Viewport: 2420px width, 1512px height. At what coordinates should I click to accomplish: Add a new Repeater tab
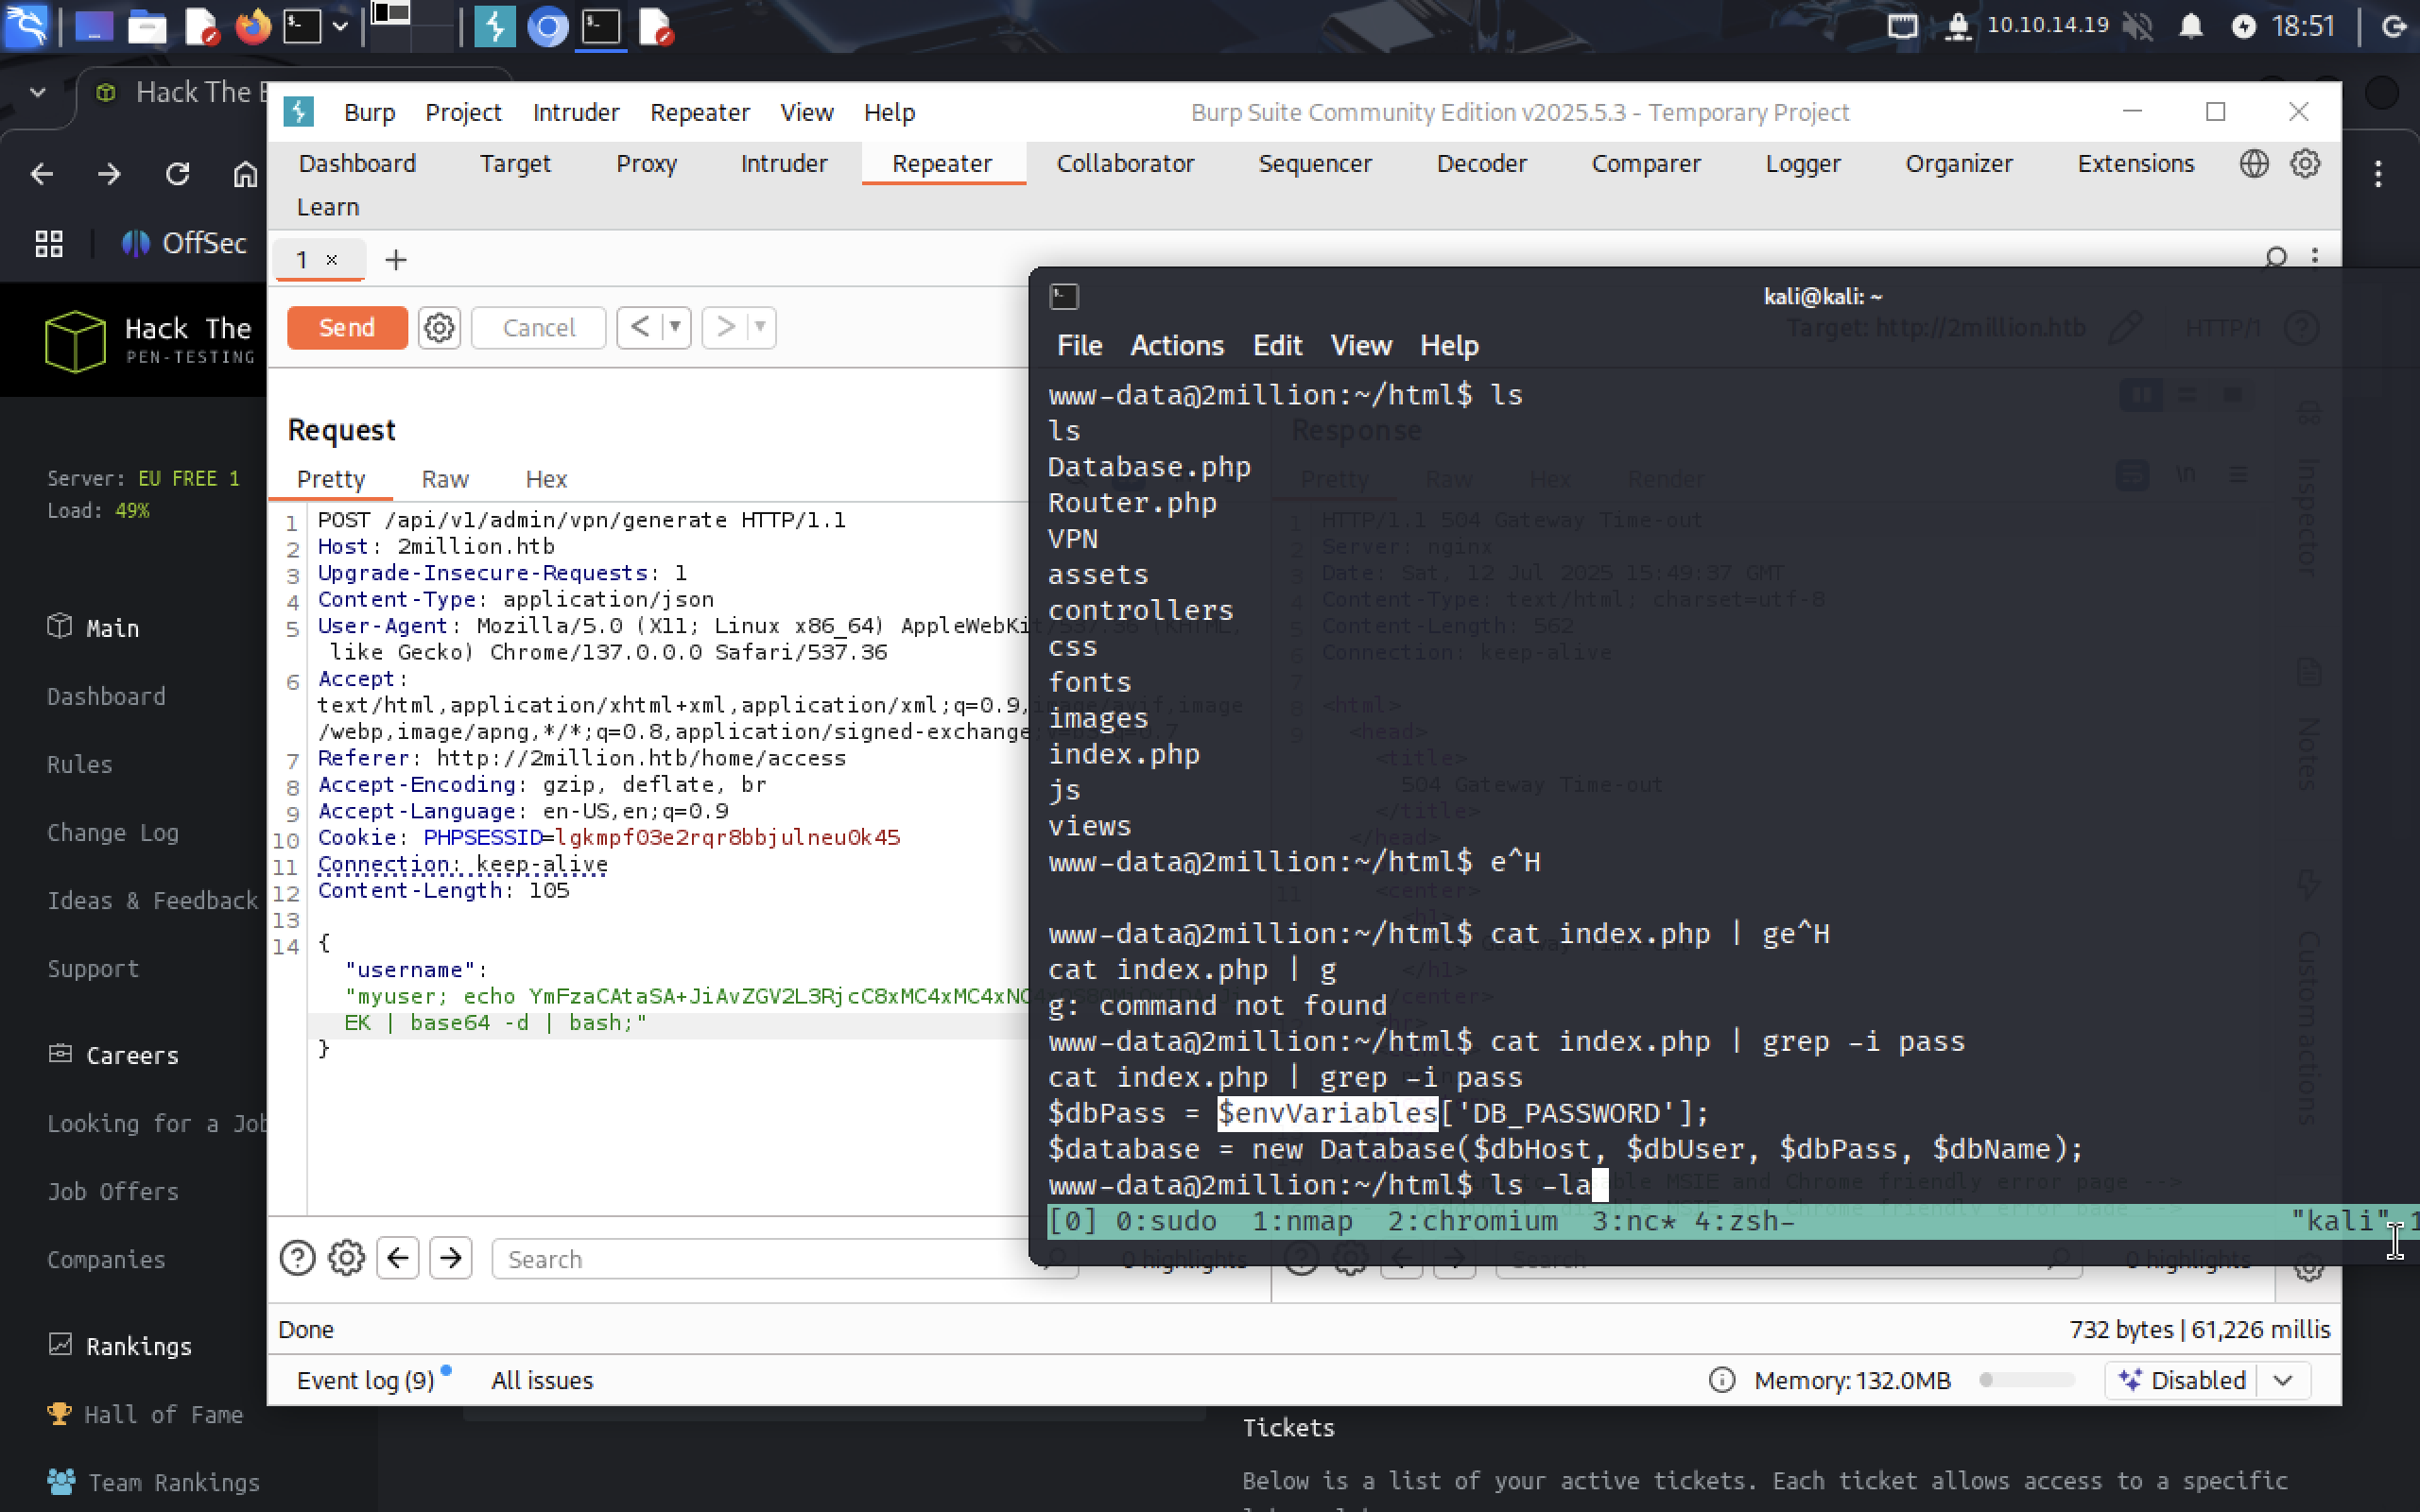coord(396,260)
